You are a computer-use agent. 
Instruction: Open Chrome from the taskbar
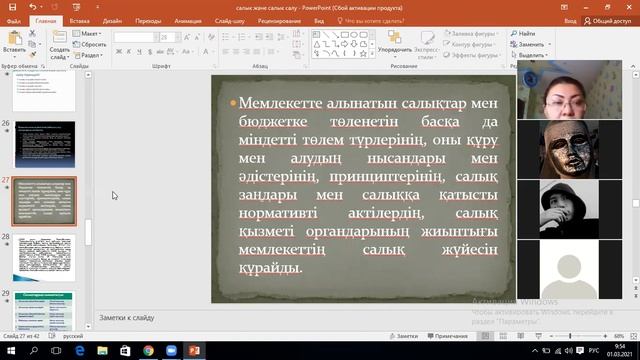point(148,351)
